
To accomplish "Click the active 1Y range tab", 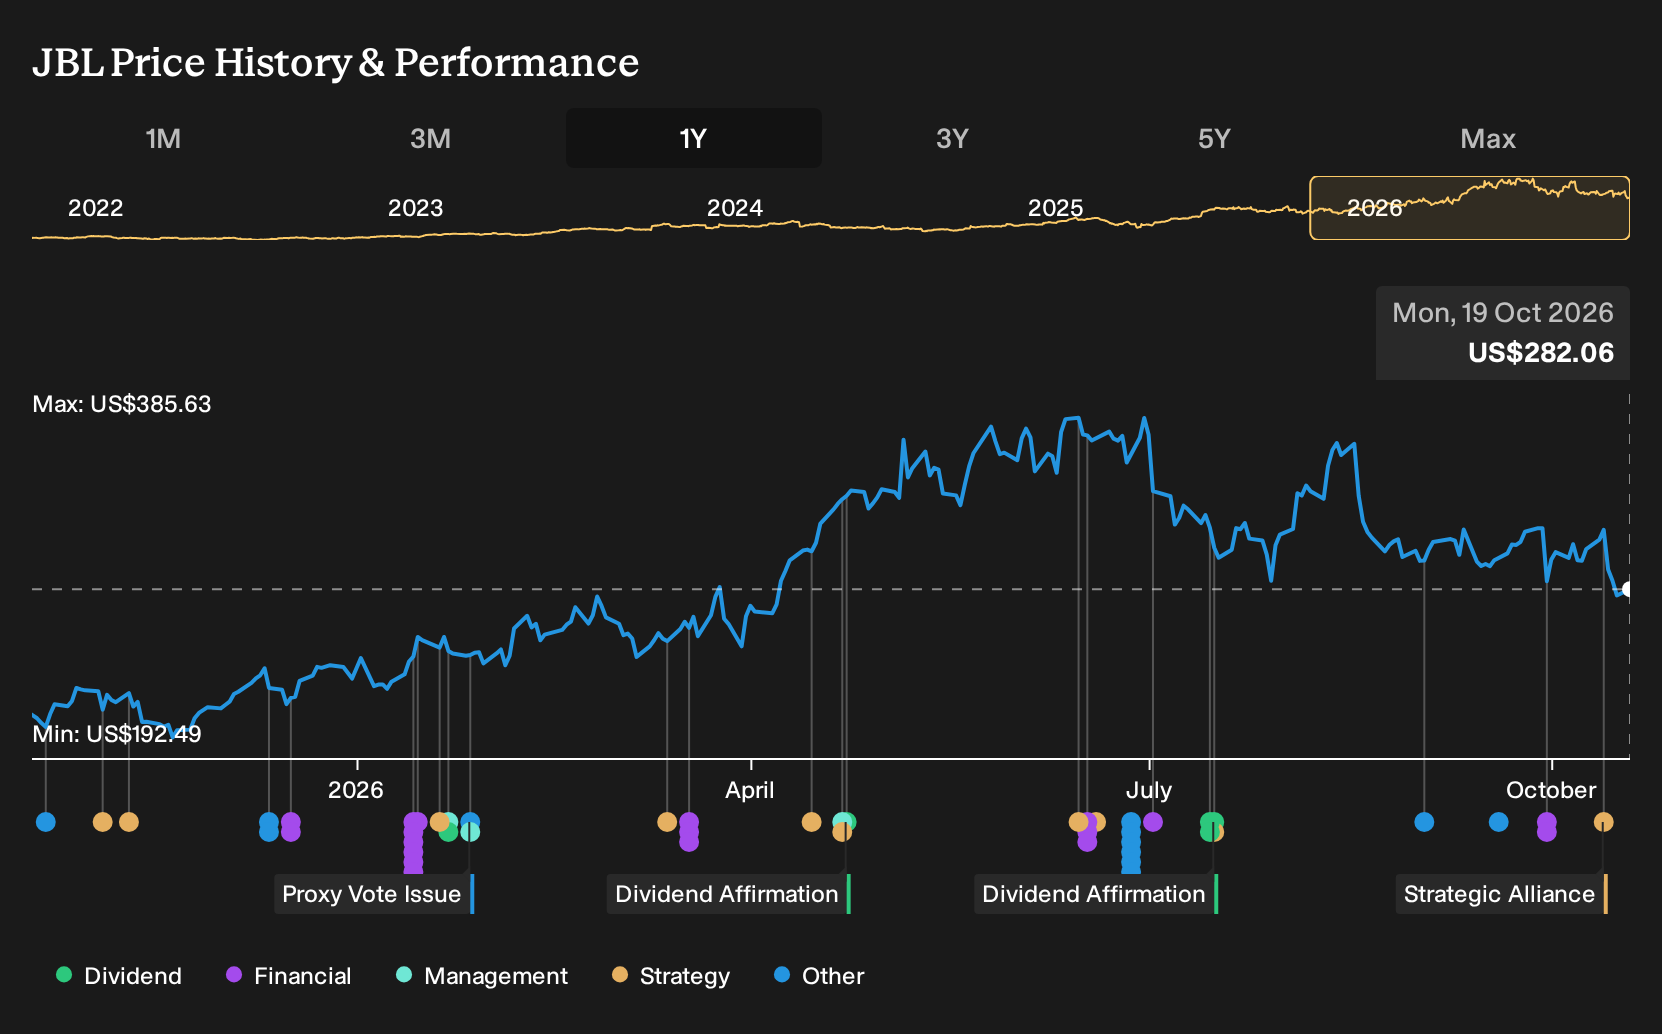I will (694, 139).
